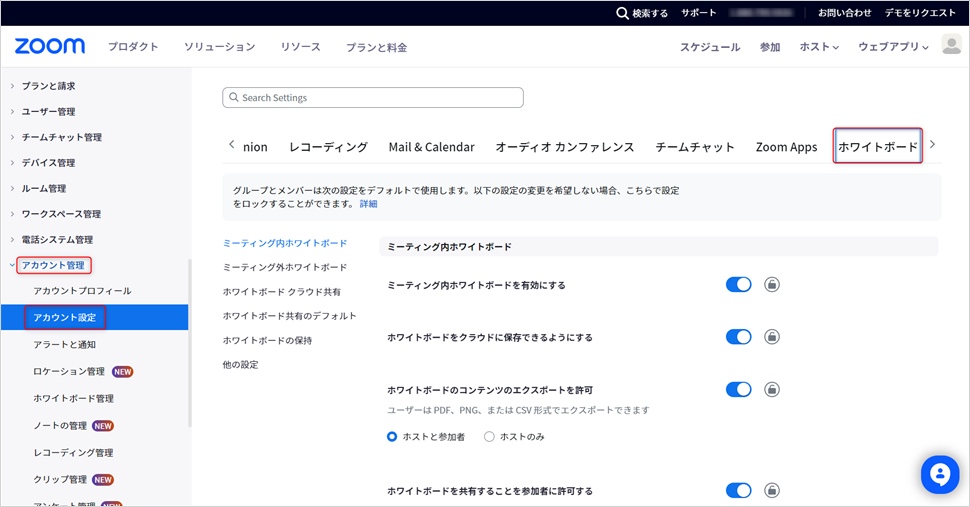Switch to the オーディオ カンファレンス tab
Viewport: 970px width, 507px height.
(565, 147)
